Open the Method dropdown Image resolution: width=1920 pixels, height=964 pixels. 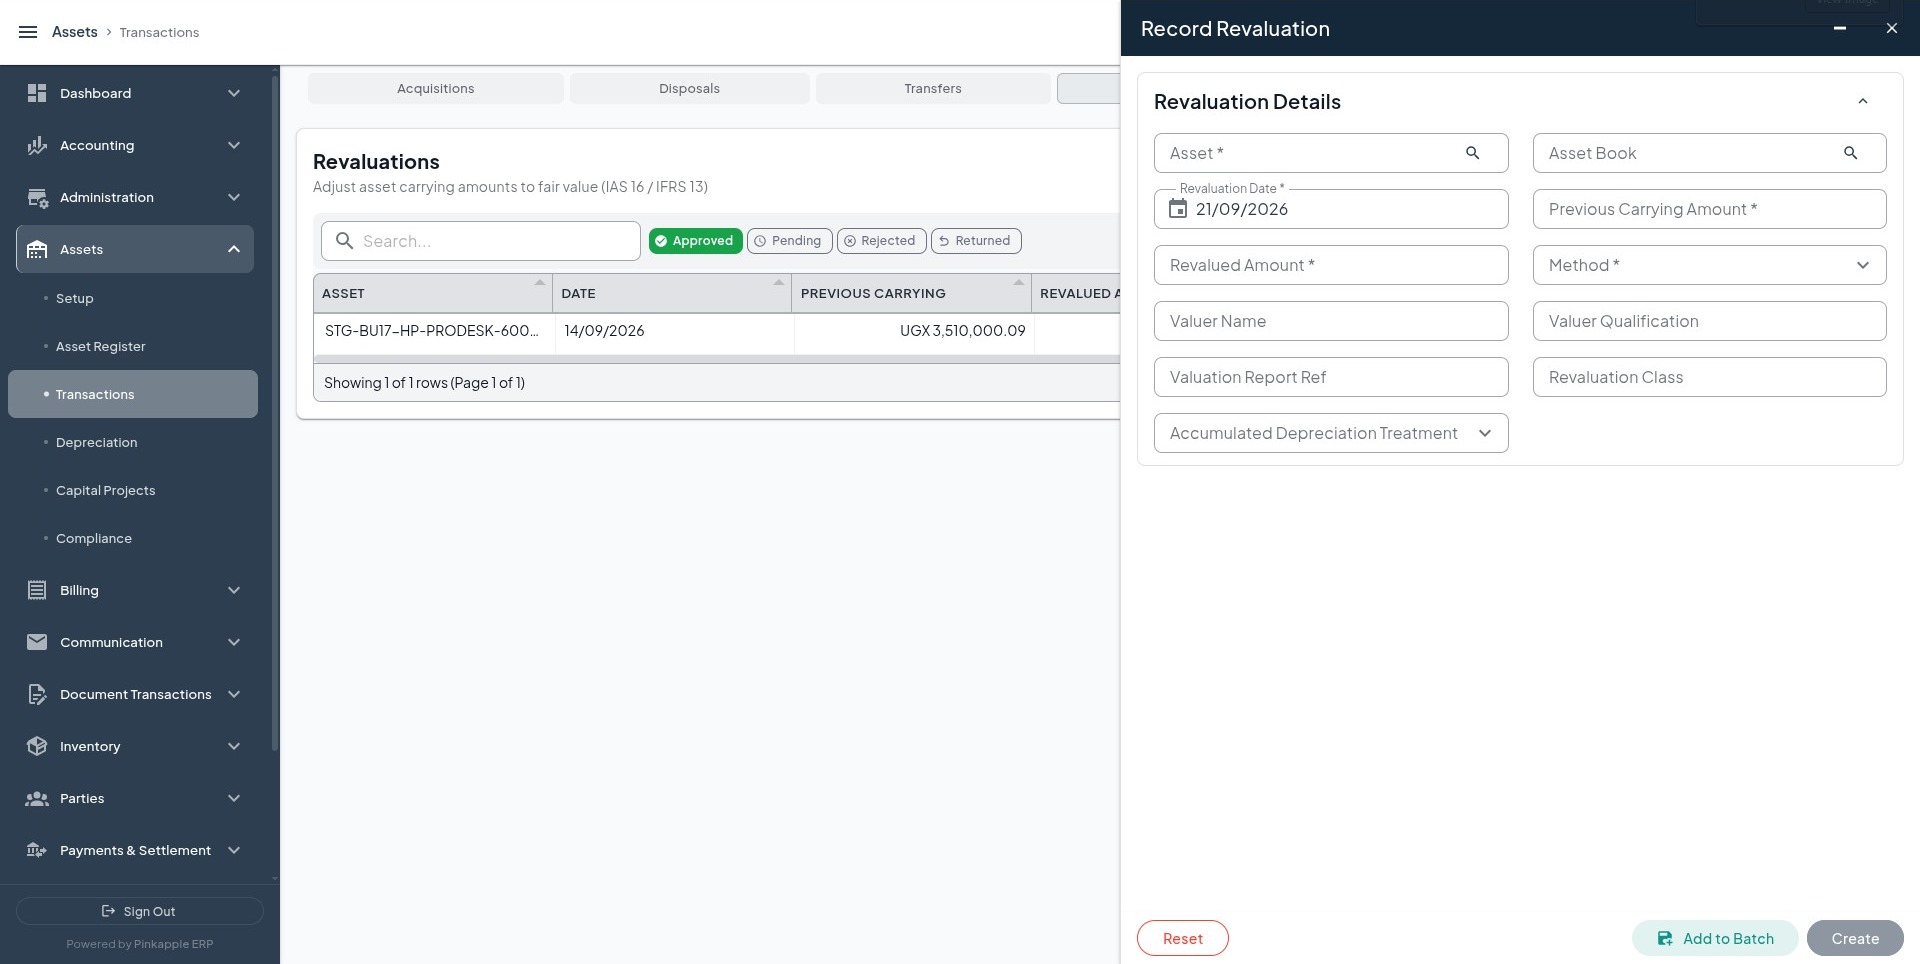coord(1709,265)
